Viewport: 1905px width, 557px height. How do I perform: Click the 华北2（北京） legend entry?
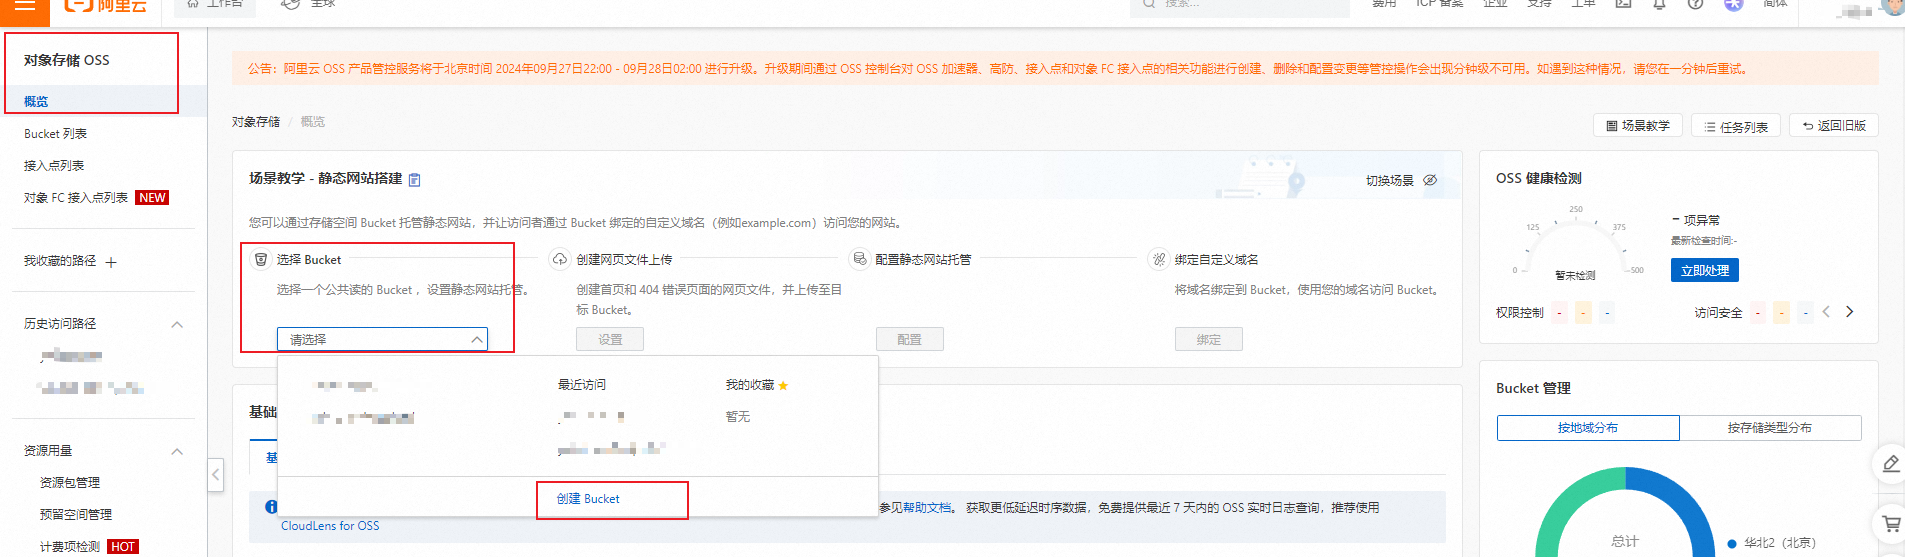(1771, 543)
